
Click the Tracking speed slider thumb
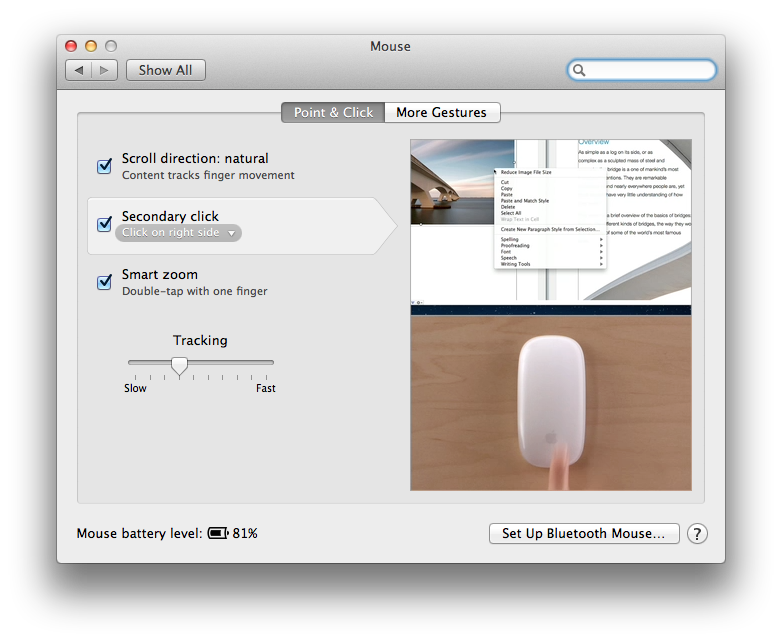pyautogui.click(x=180, y=366)
